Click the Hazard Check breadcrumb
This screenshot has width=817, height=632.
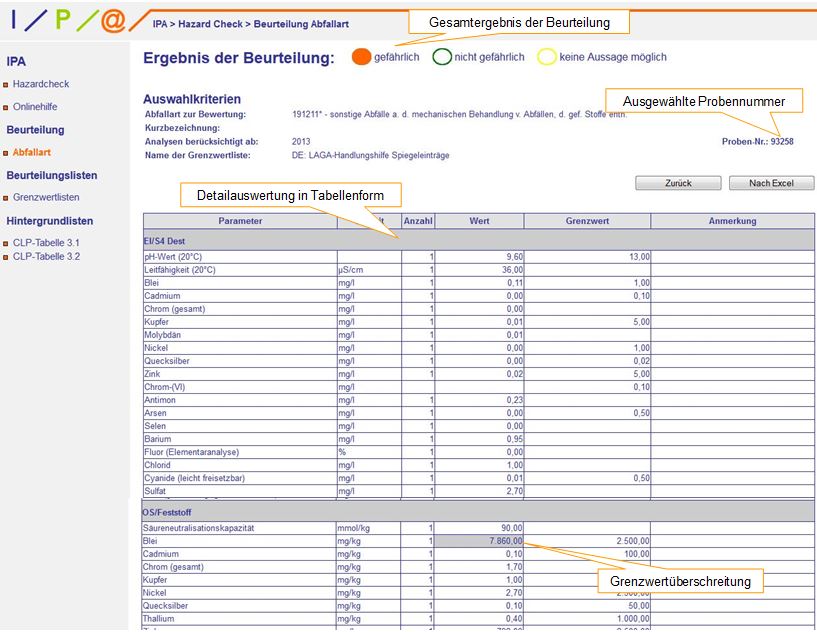point(210,24)
